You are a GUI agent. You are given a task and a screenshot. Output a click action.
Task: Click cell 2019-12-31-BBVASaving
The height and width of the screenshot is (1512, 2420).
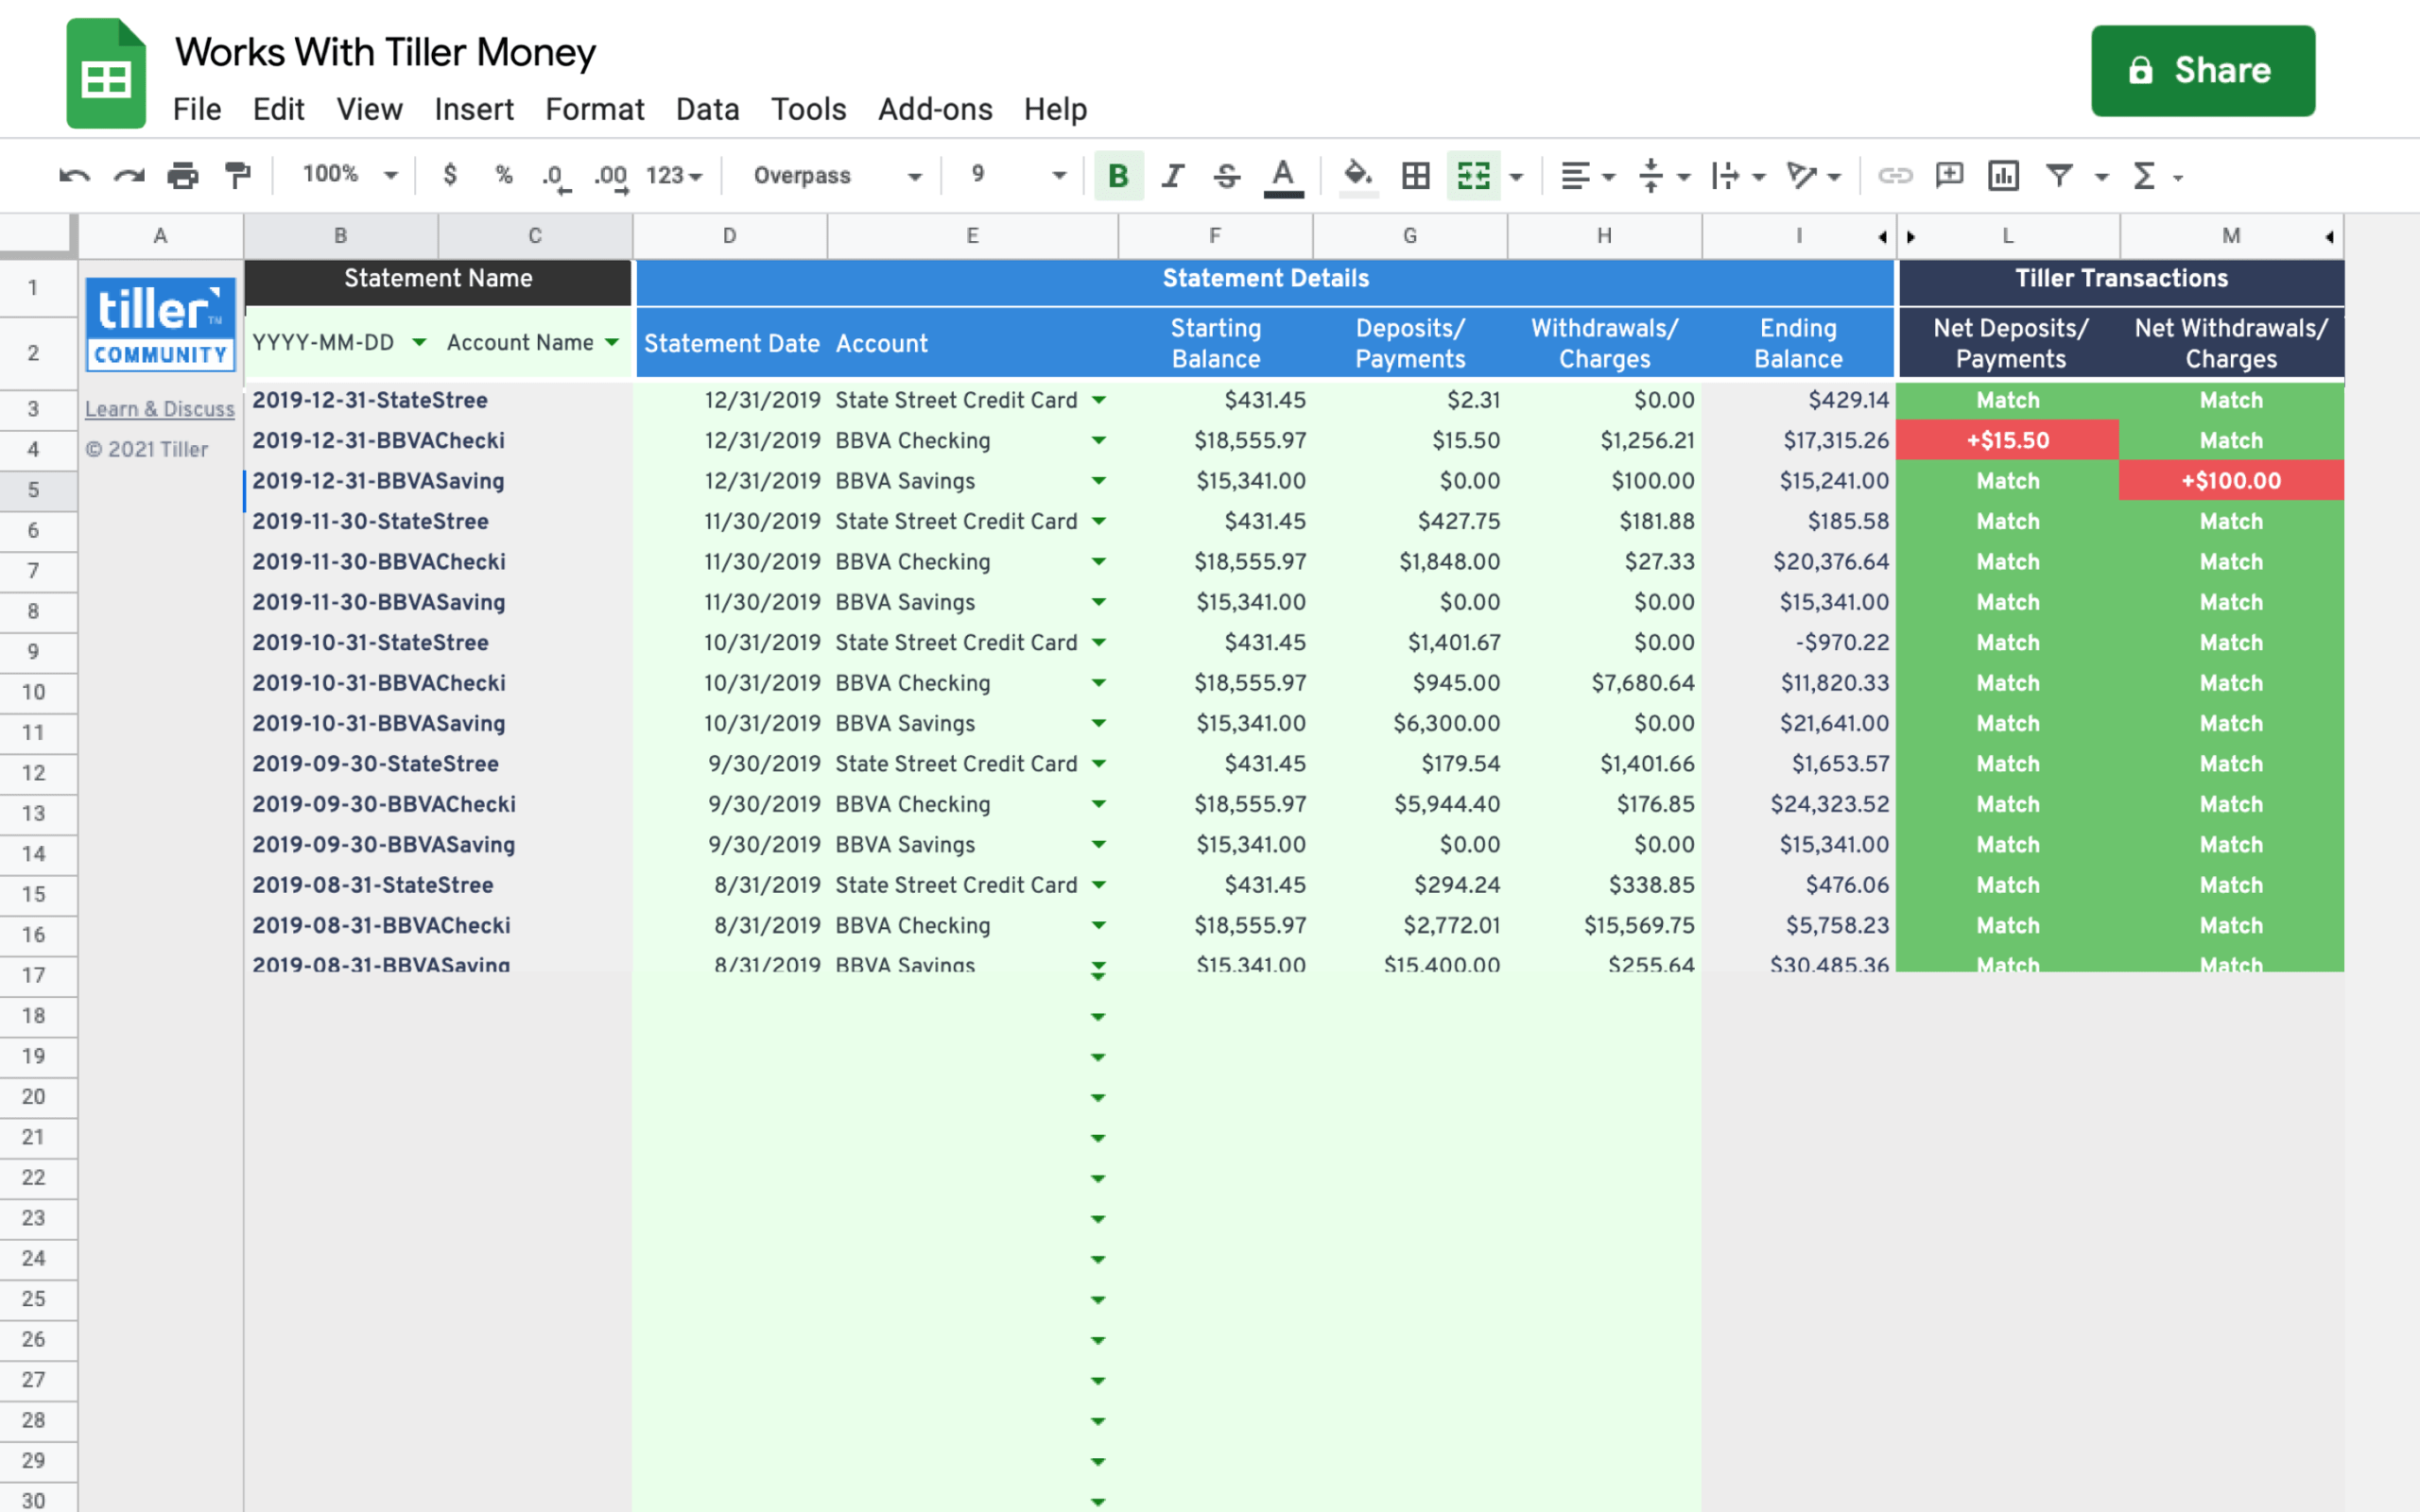440,481
